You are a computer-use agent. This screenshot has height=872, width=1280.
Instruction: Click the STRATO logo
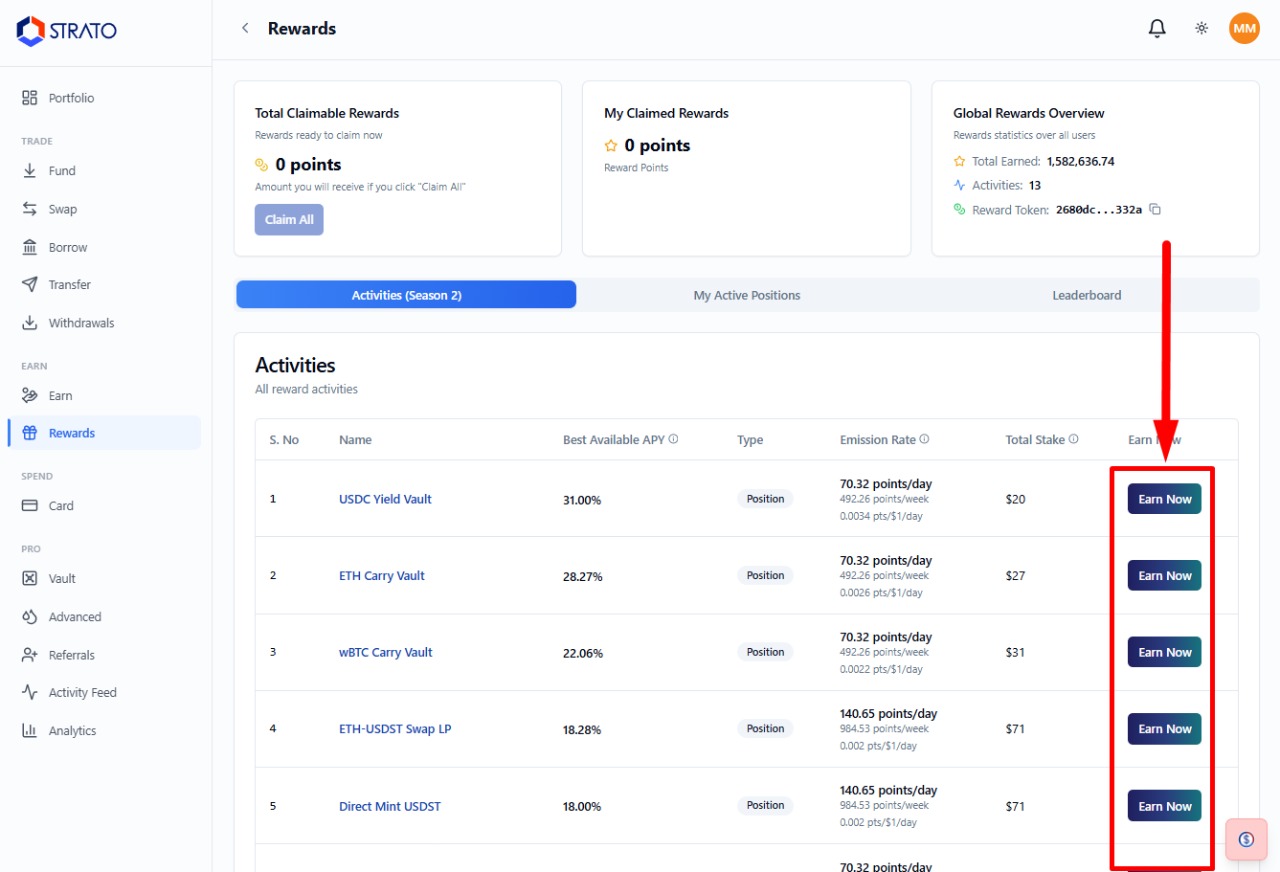click(67, 31)
